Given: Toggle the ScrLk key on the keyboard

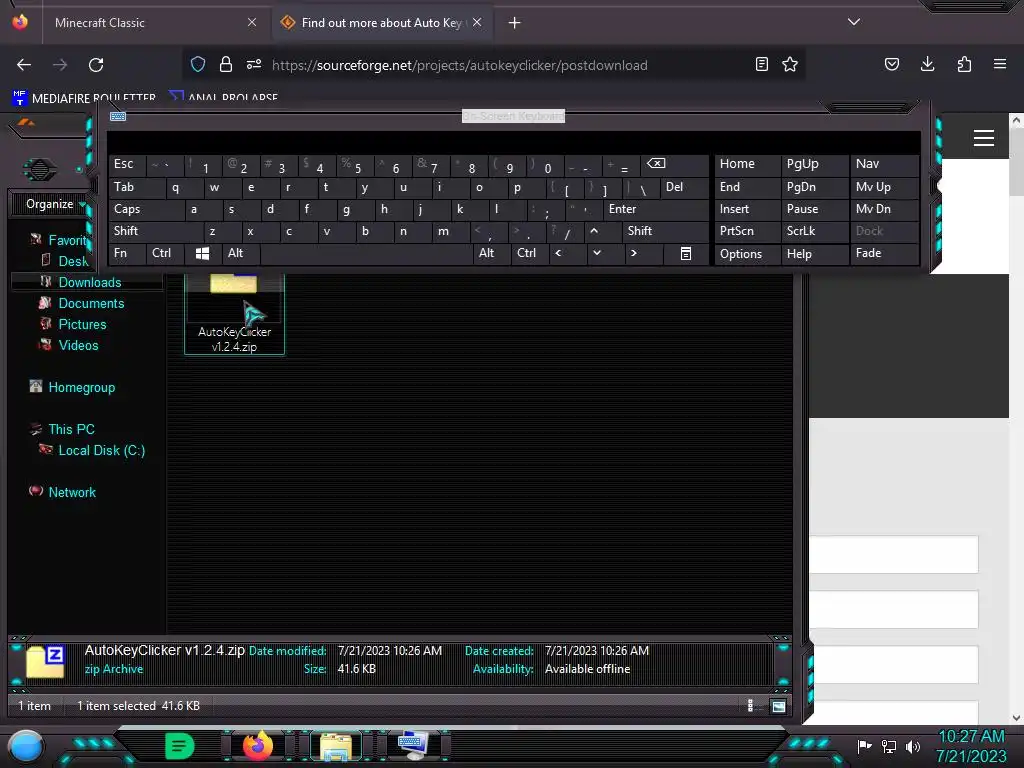Looking at the screenshot, I should tap(814, 231).
